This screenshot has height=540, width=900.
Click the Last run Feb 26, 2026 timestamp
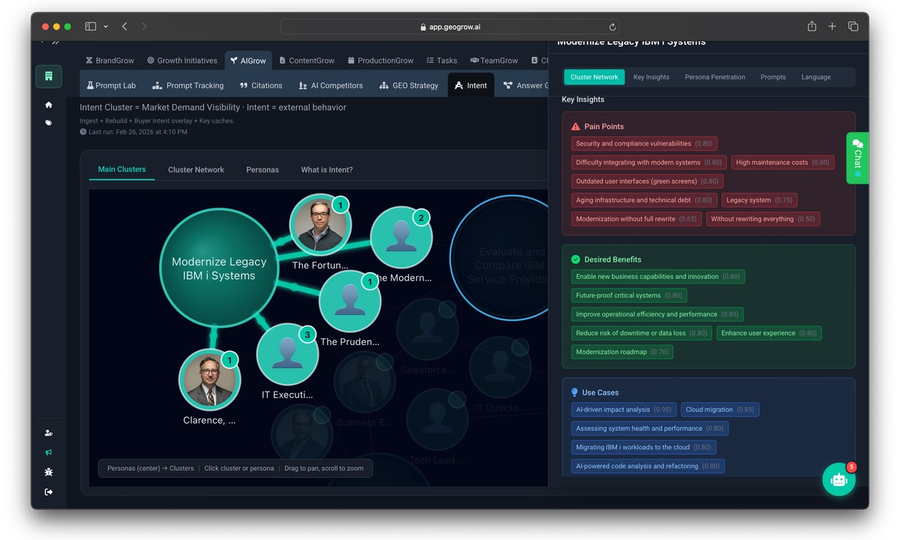click(x=134, y=132)
